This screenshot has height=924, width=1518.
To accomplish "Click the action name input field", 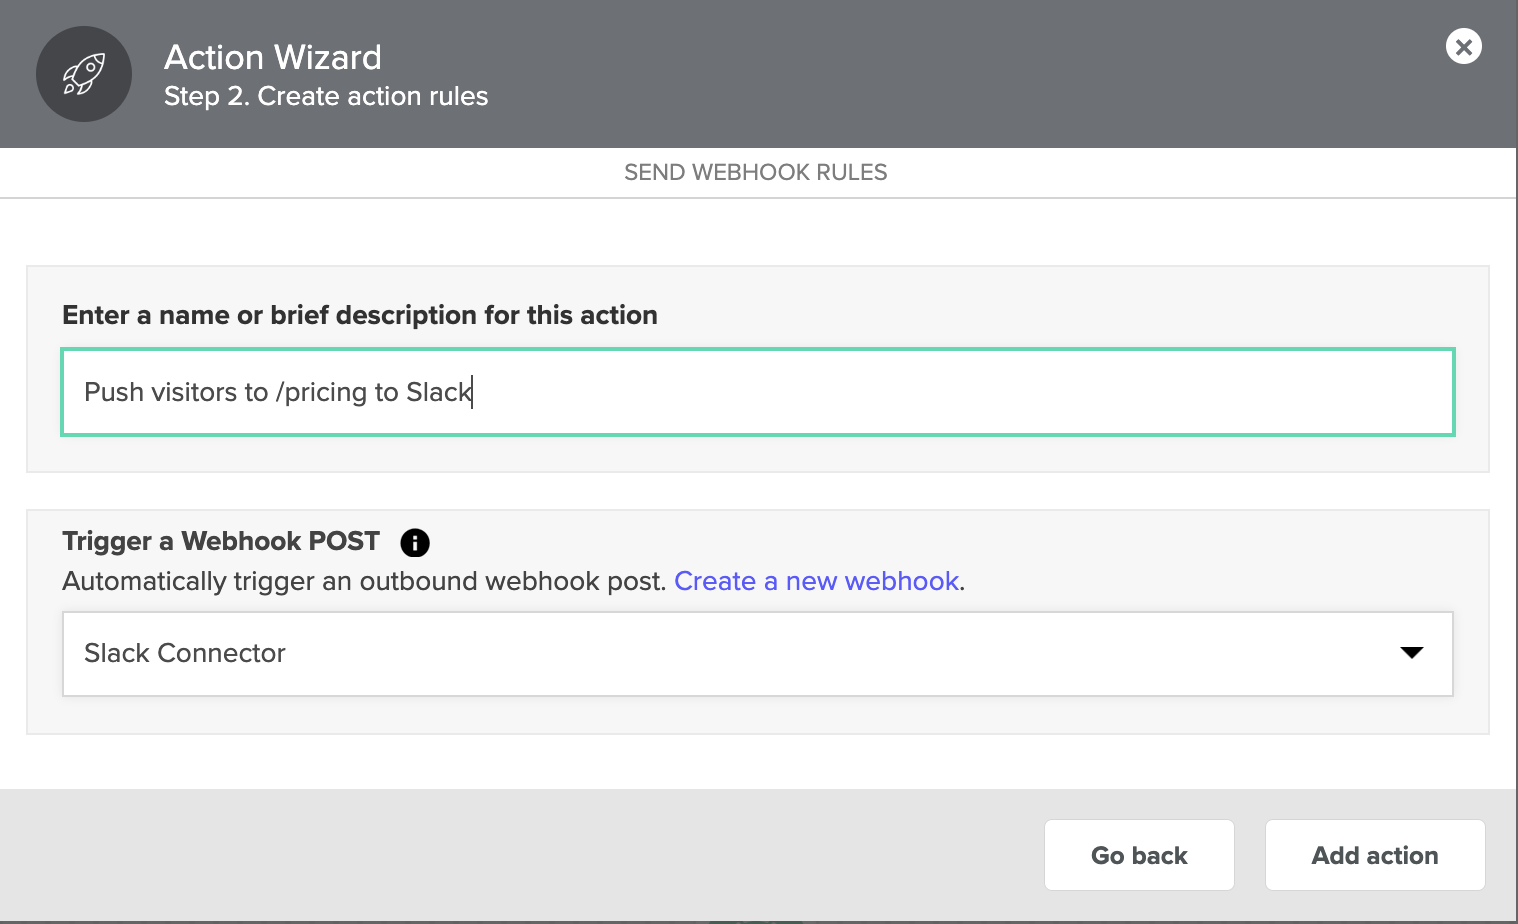I will 757,392.
